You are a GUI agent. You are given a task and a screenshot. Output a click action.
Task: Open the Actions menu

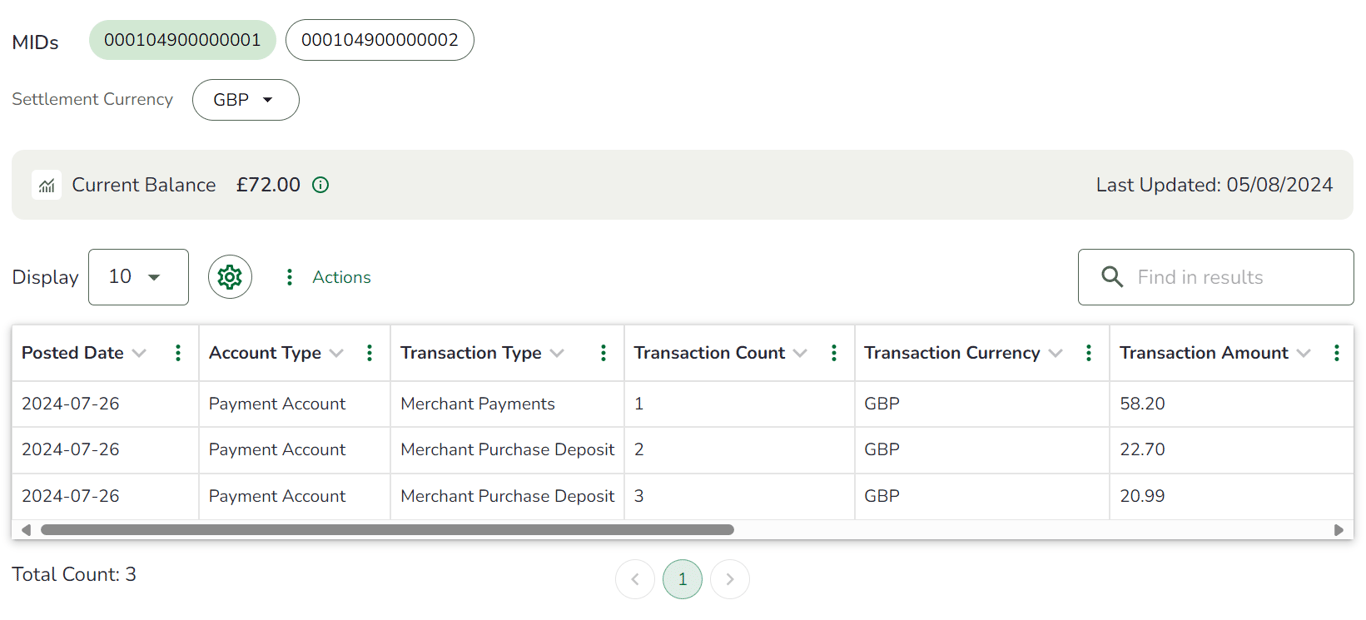[x=327, y=277]
